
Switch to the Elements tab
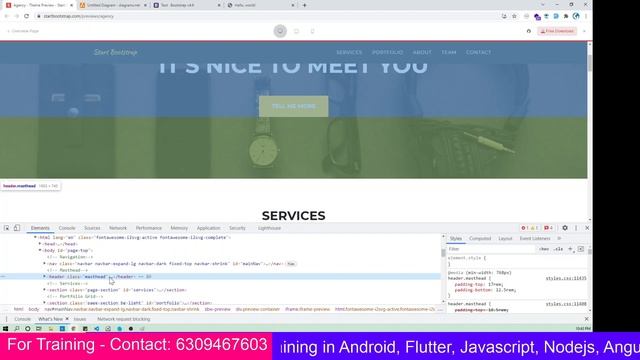point(40,228)
